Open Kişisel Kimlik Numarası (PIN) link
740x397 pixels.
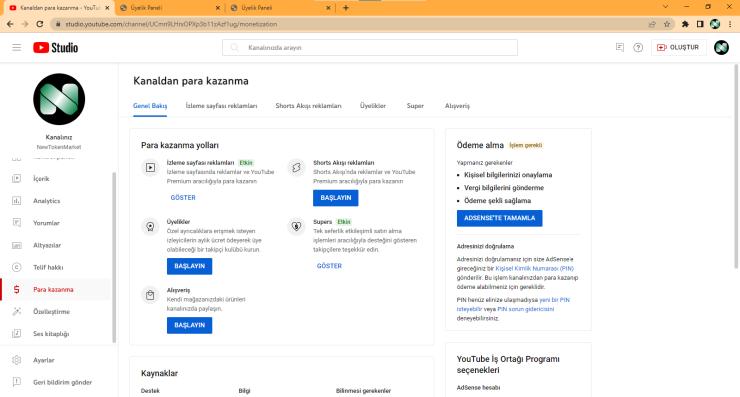535,268
